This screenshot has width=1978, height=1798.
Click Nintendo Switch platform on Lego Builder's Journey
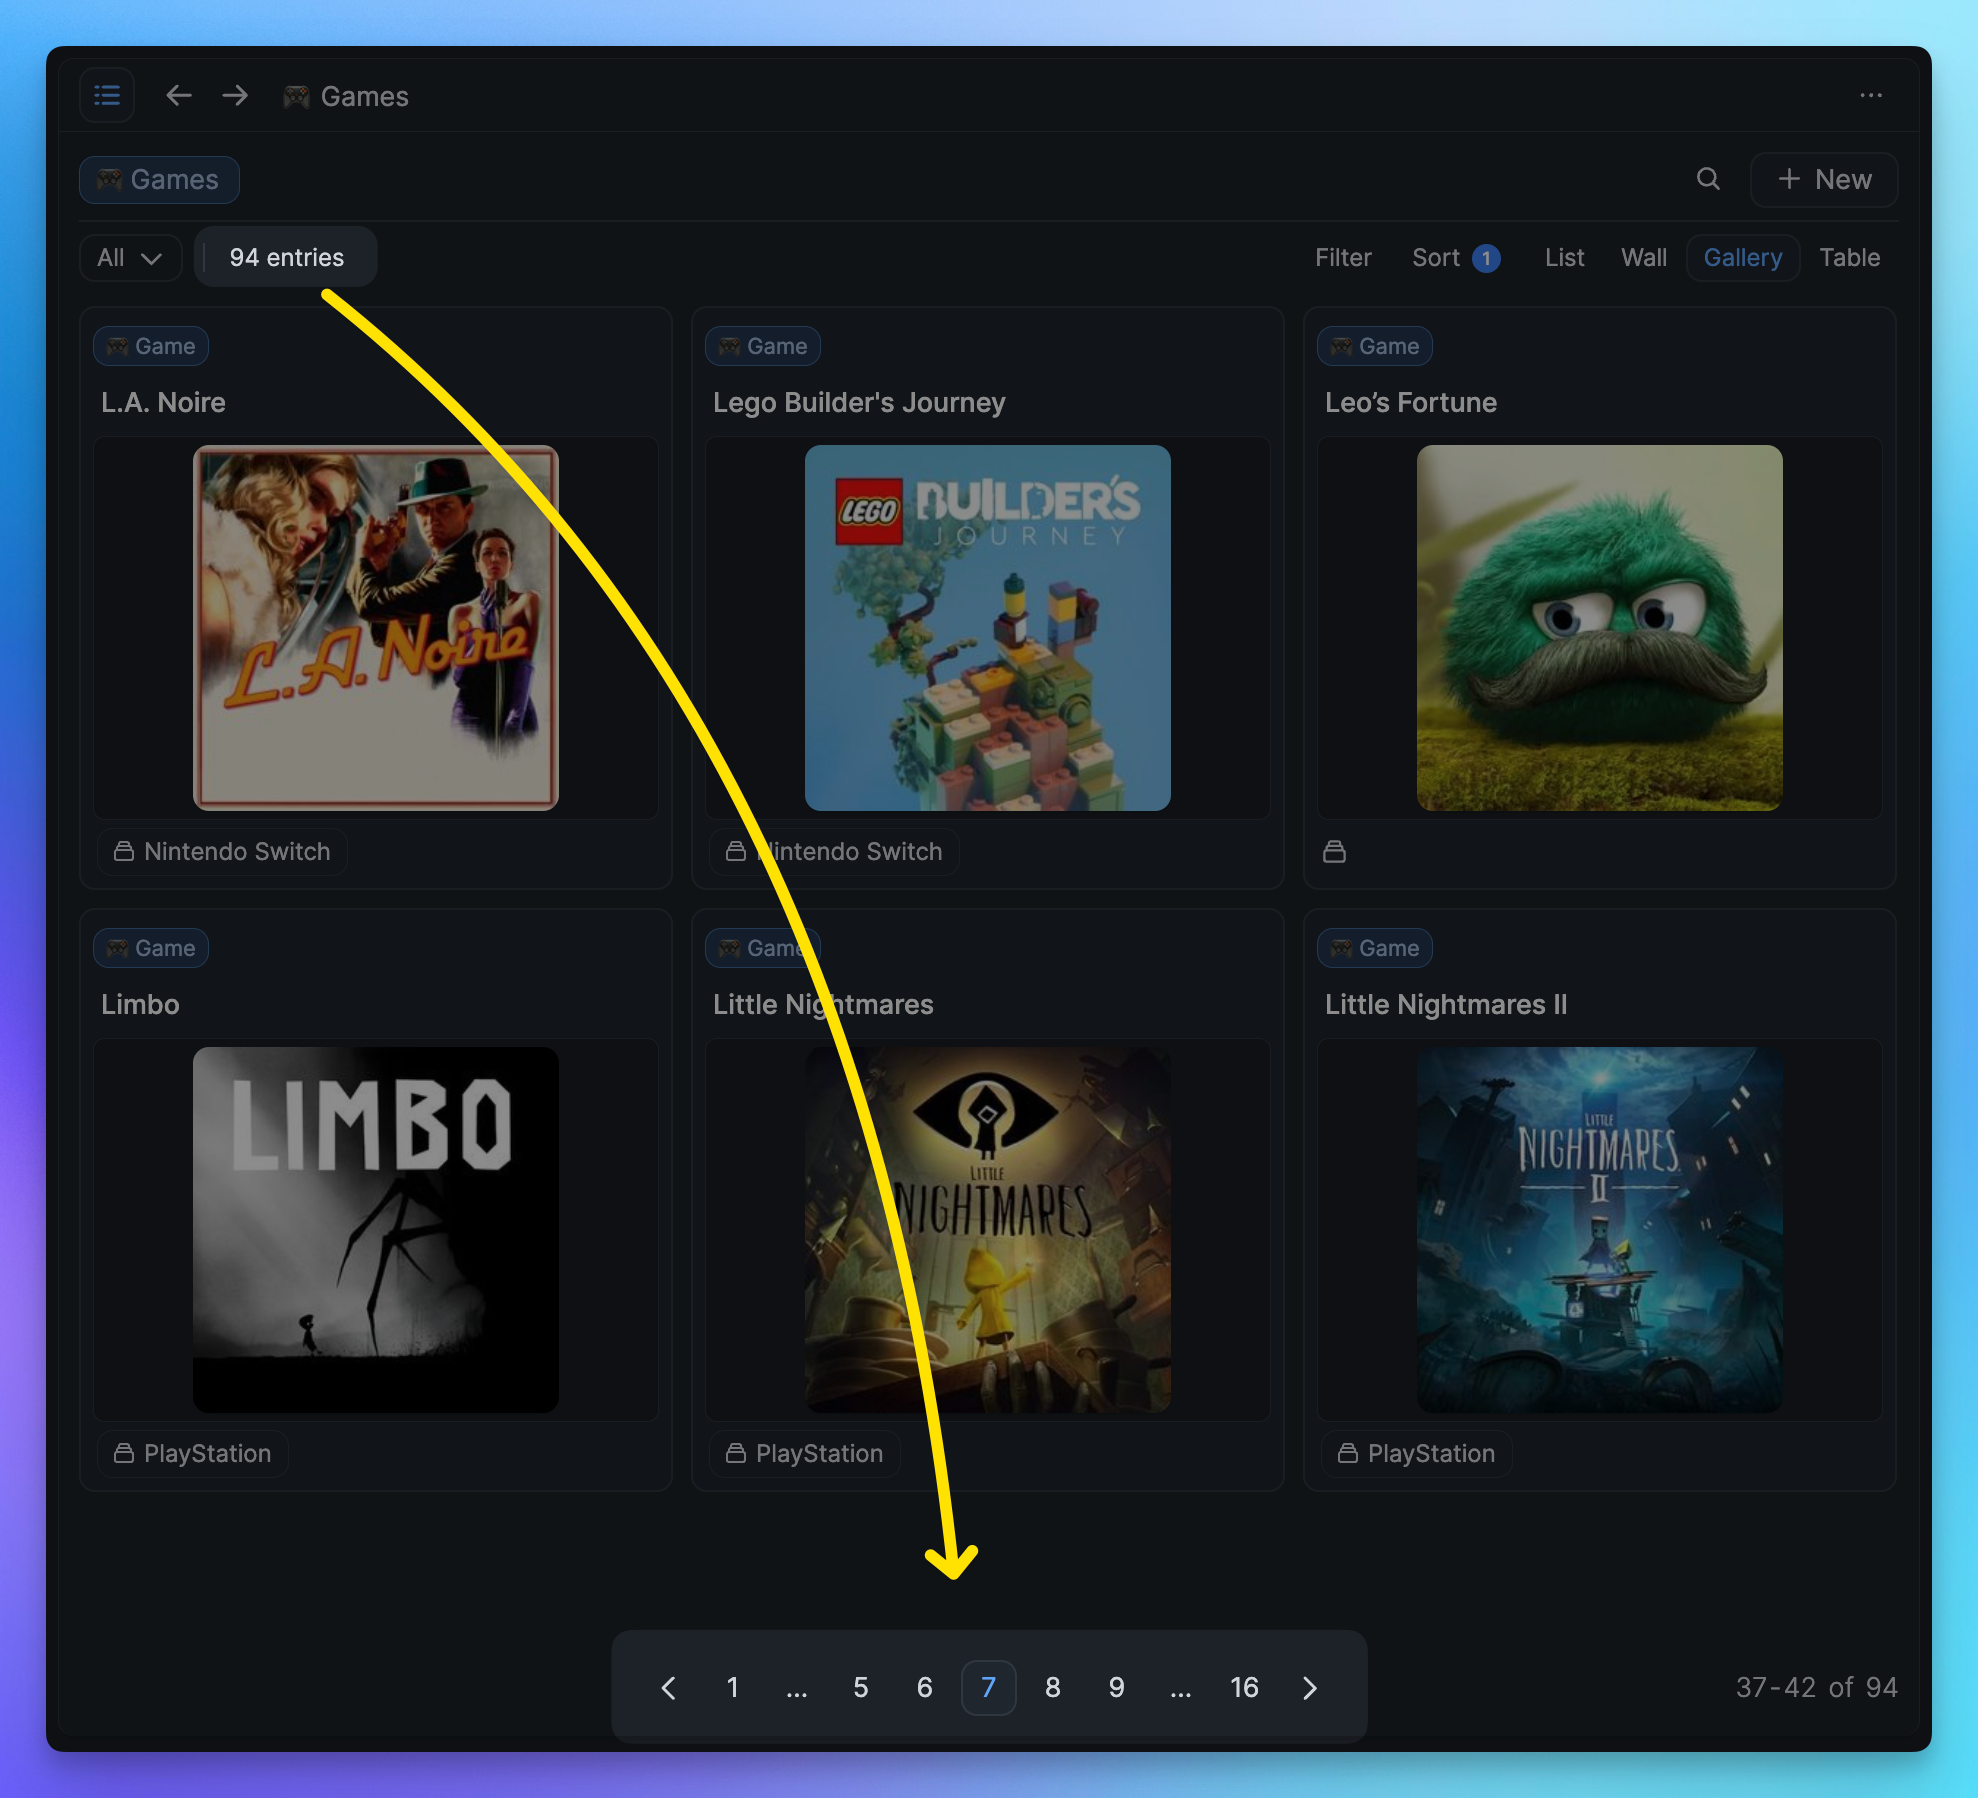(834, 852)
